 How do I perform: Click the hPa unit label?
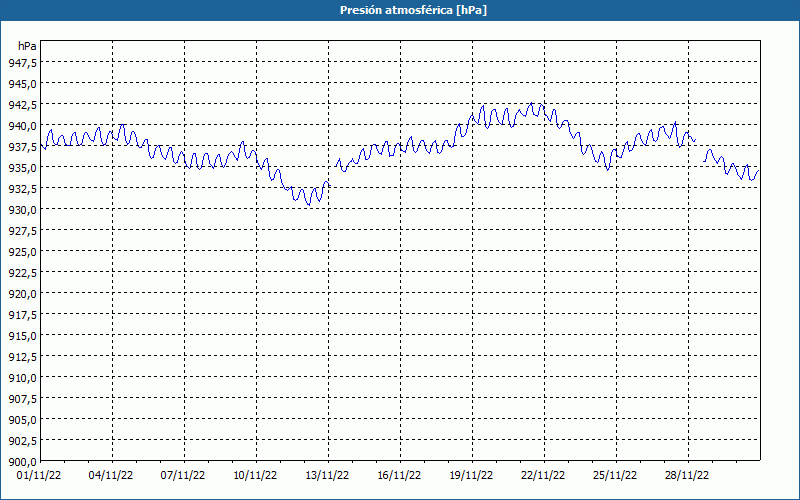click(27, 46)
